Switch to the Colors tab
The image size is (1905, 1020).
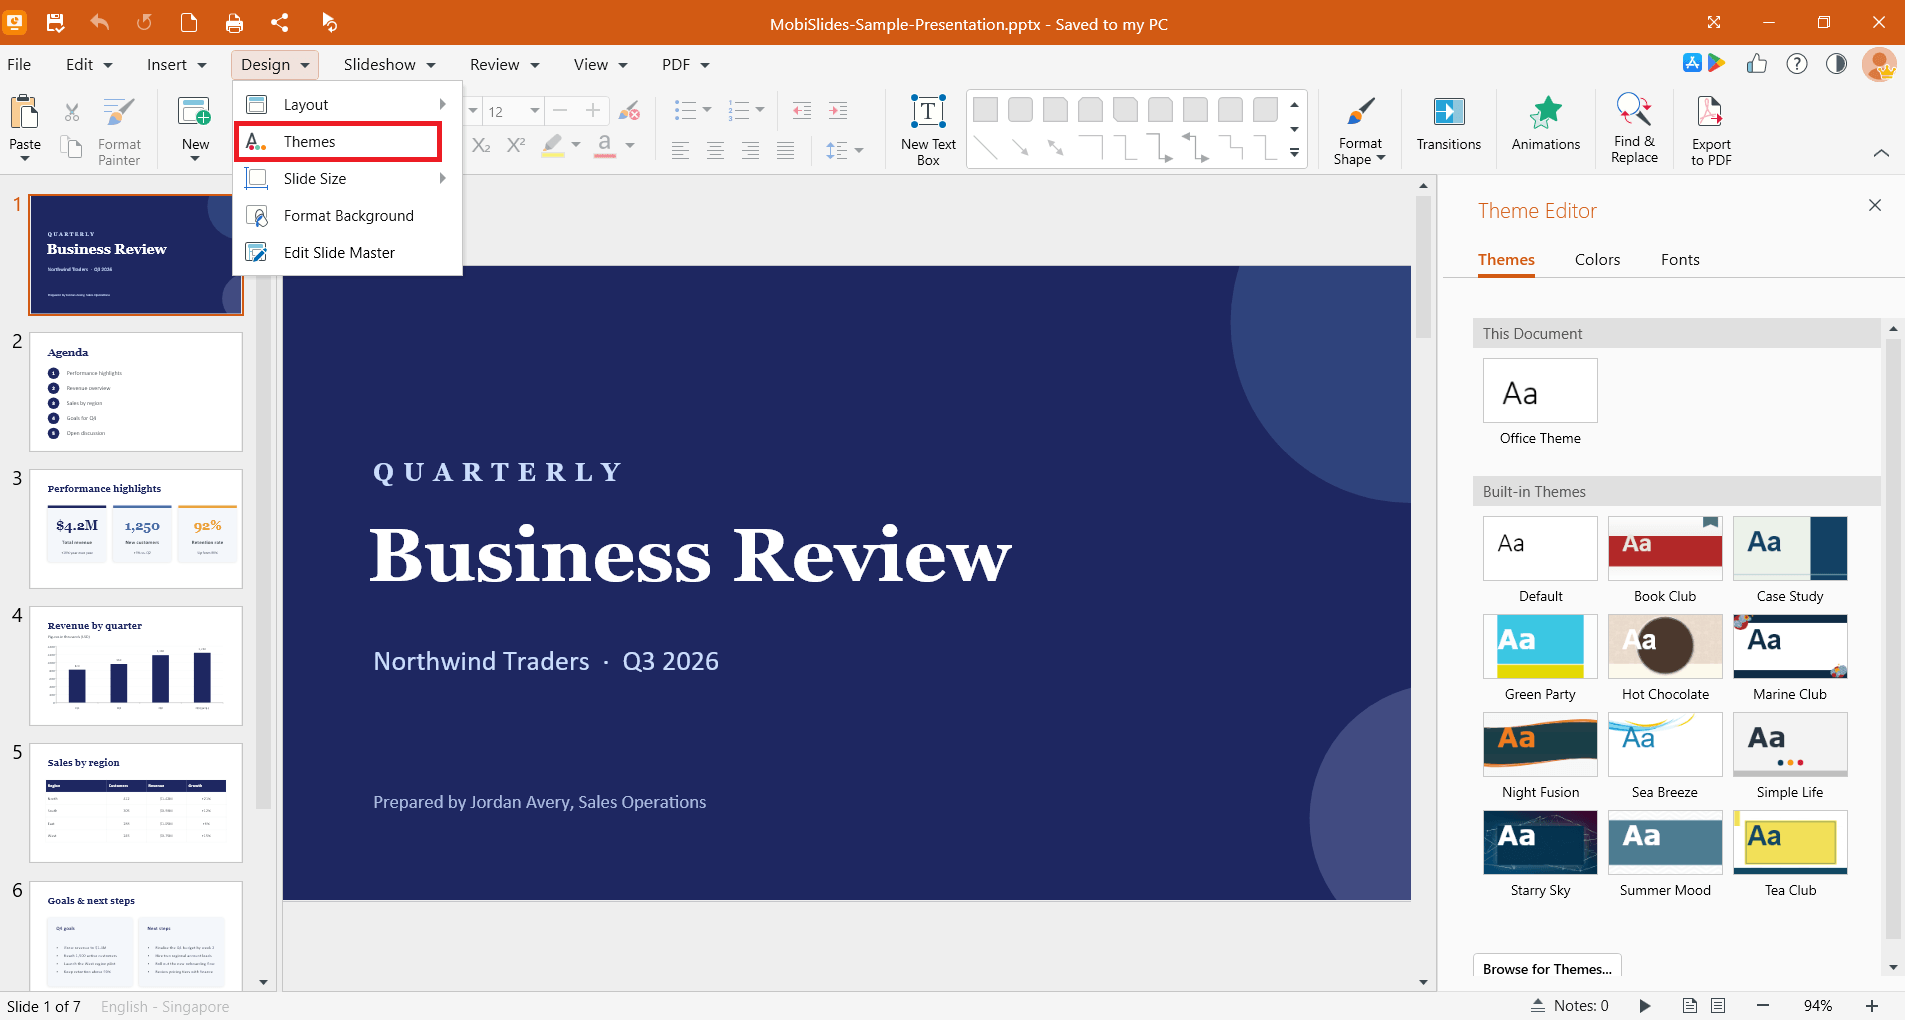(1597, 260)
